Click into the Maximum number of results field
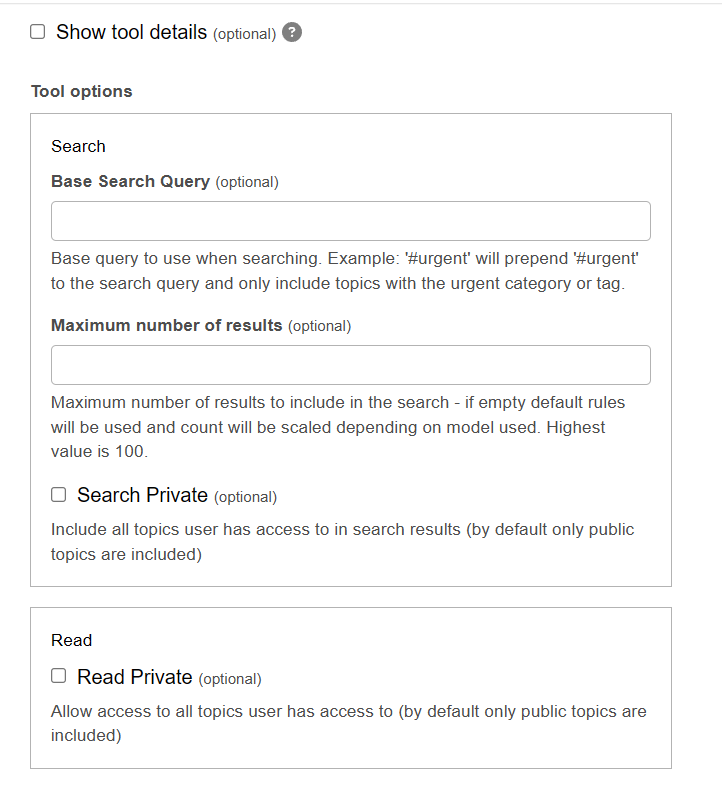 (351, 365)
